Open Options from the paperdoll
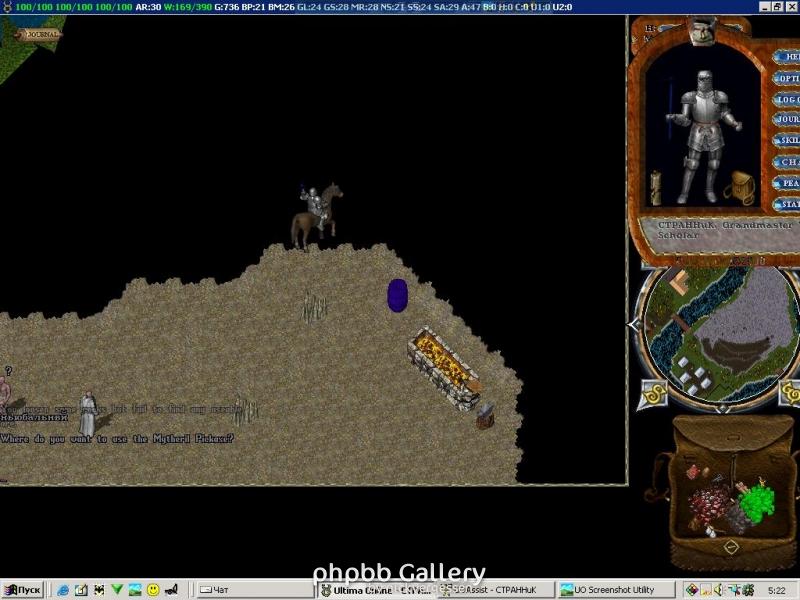This screenshot has height=600, width=800. pyautogui.click(x=787, y=78)
